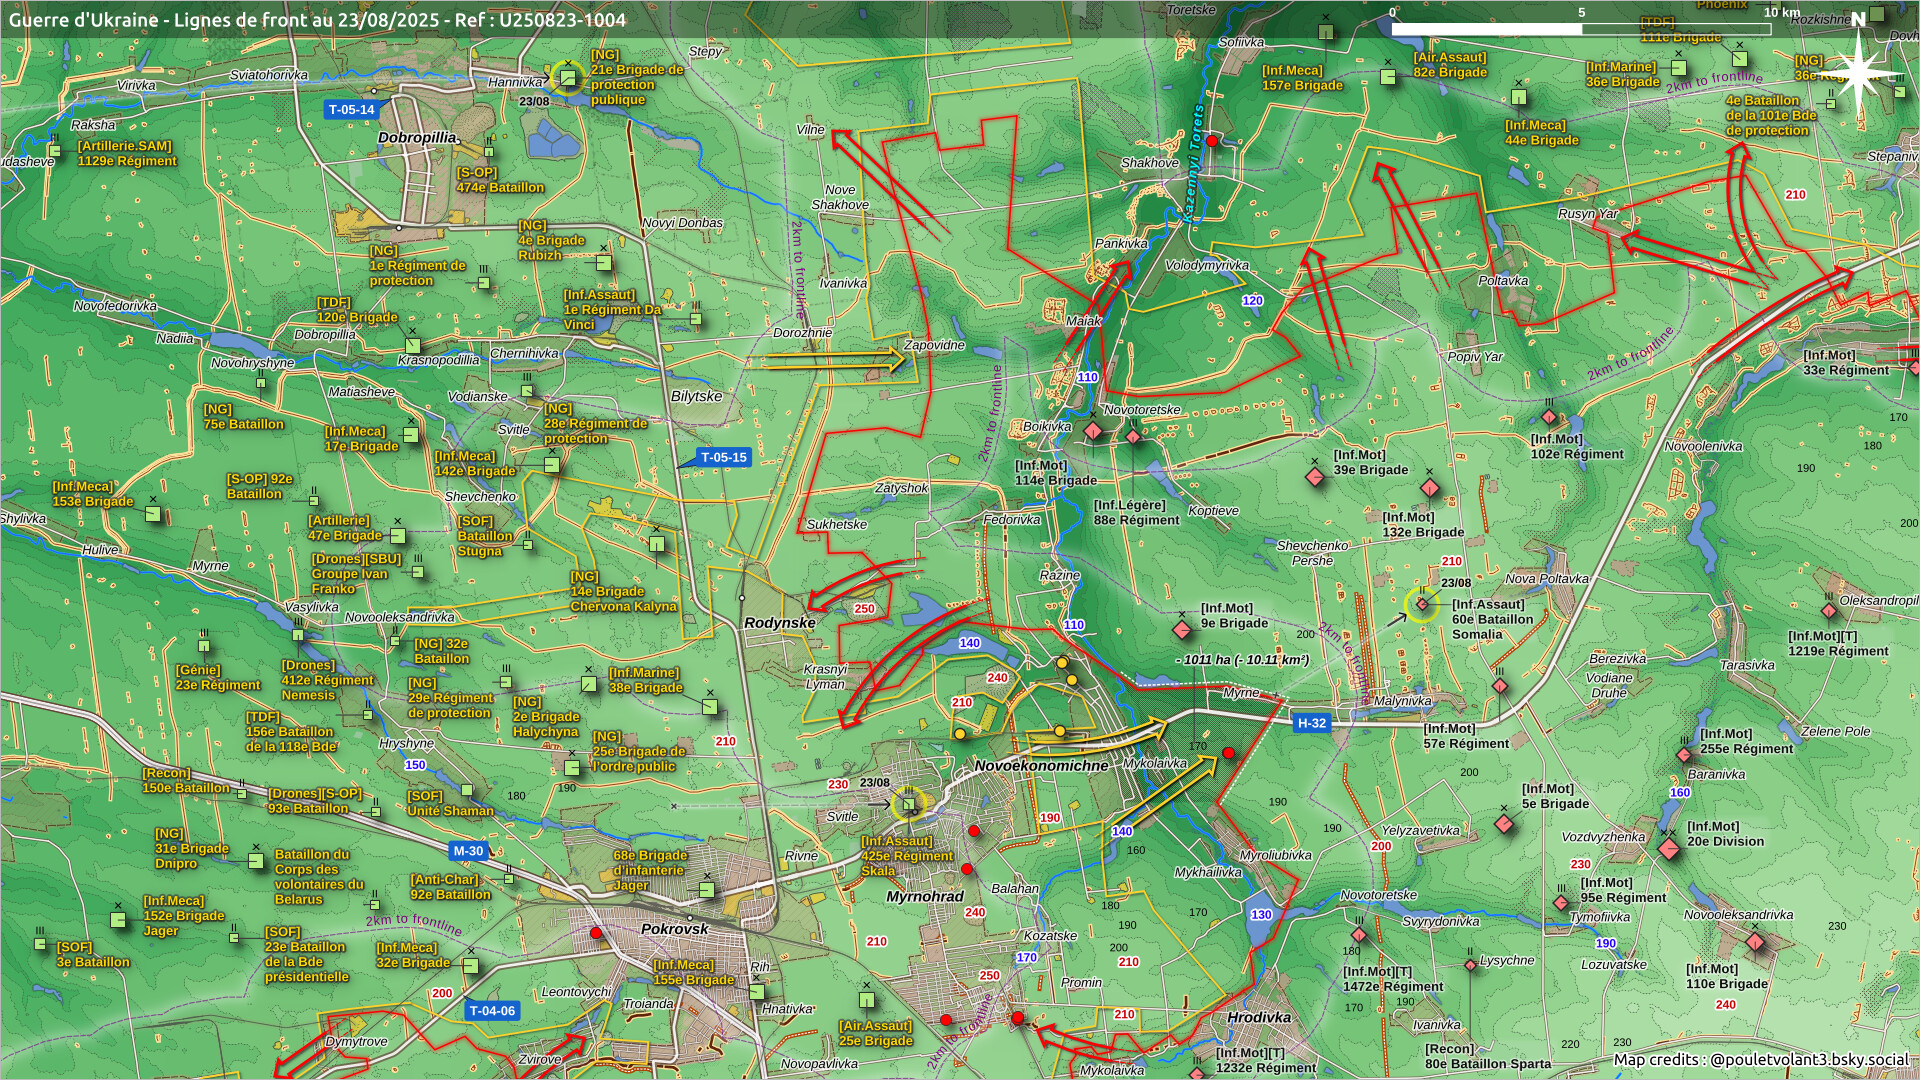1920x1080 pixels.
Task: Click the 21e Brigade circled unit marker
Action: pyautogui.click(x=567, y=77)
